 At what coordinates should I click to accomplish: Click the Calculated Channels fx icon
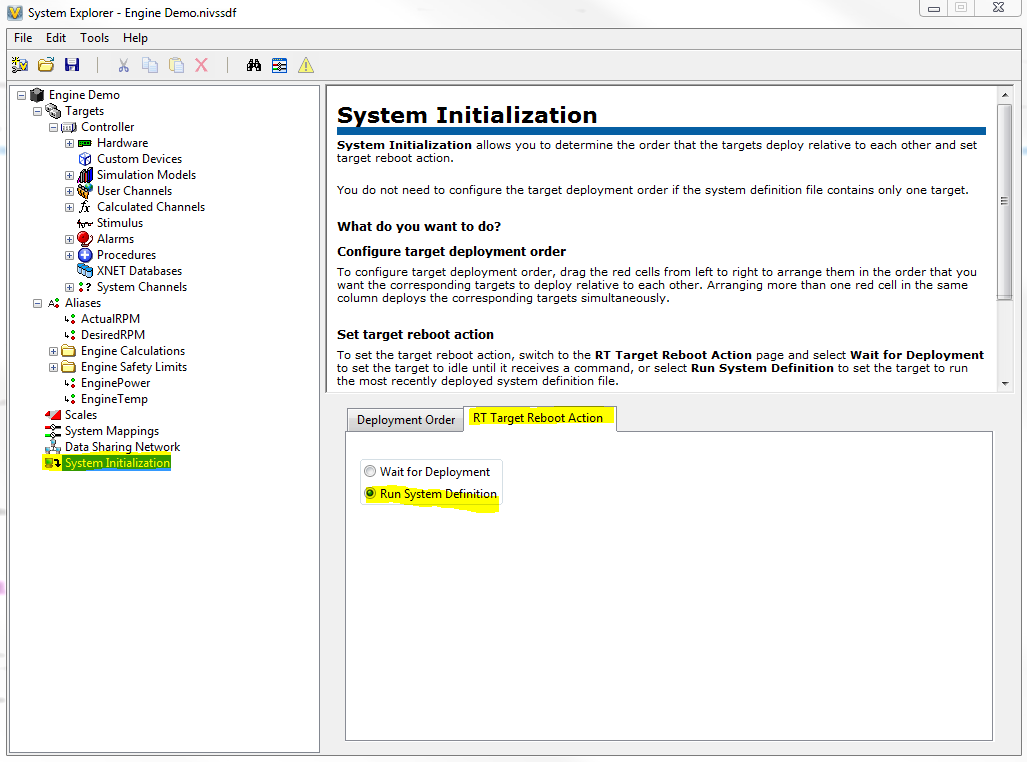click(x=84, y=207)
